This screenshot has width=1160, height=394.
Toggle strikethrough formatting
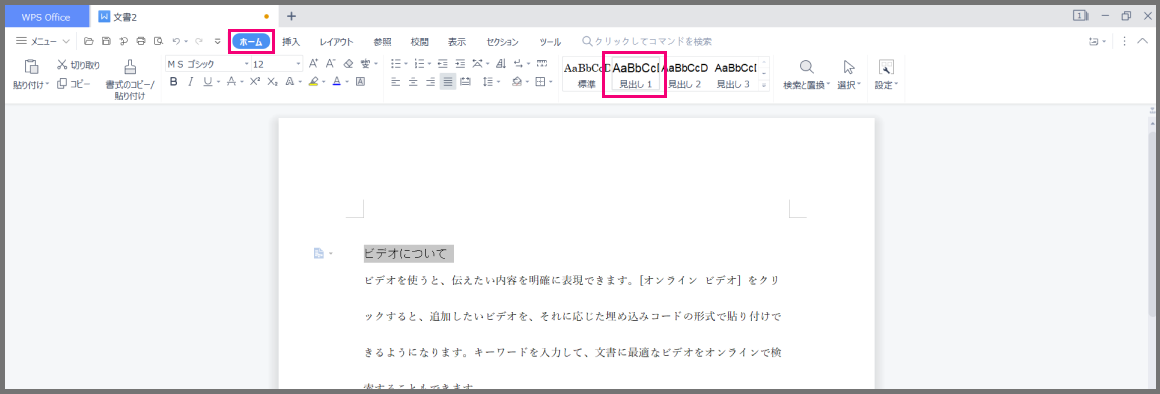(231, 81)
